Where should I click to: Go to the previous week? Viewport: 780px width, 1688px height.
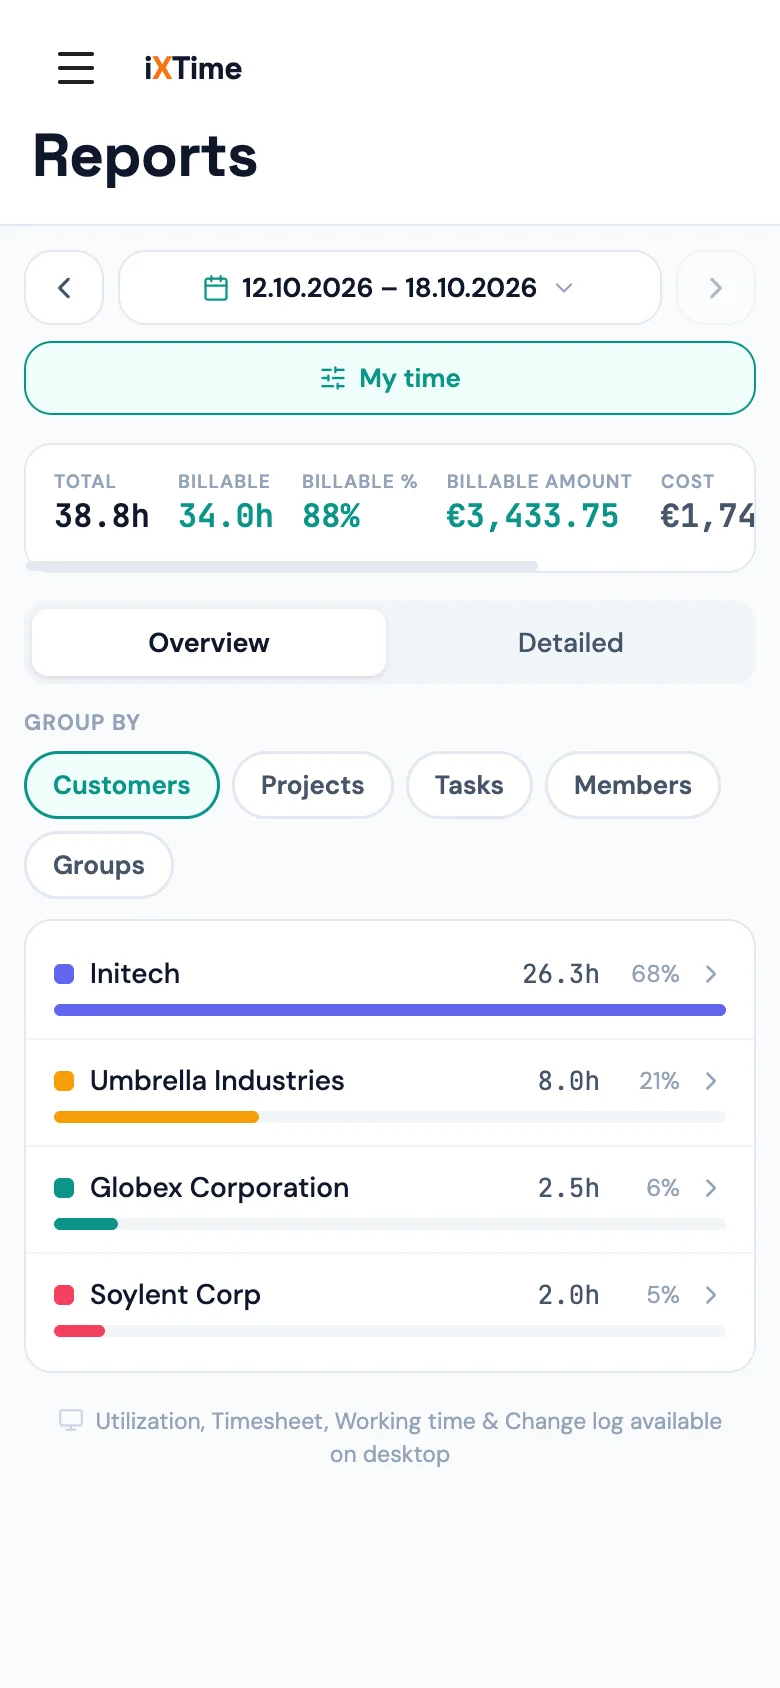click(x=64, y=288)
